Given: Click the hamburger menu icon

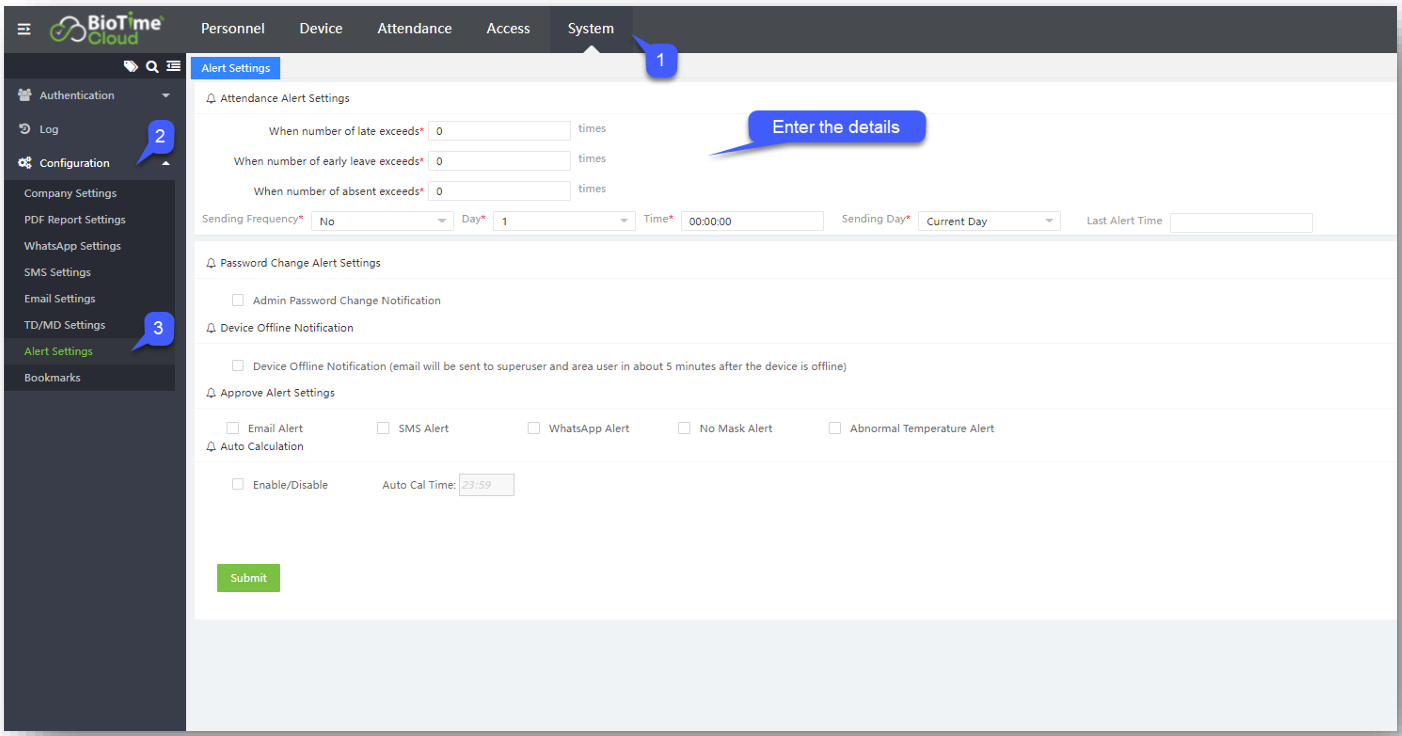Looking at the screenshot, I should tap(24, 29).
